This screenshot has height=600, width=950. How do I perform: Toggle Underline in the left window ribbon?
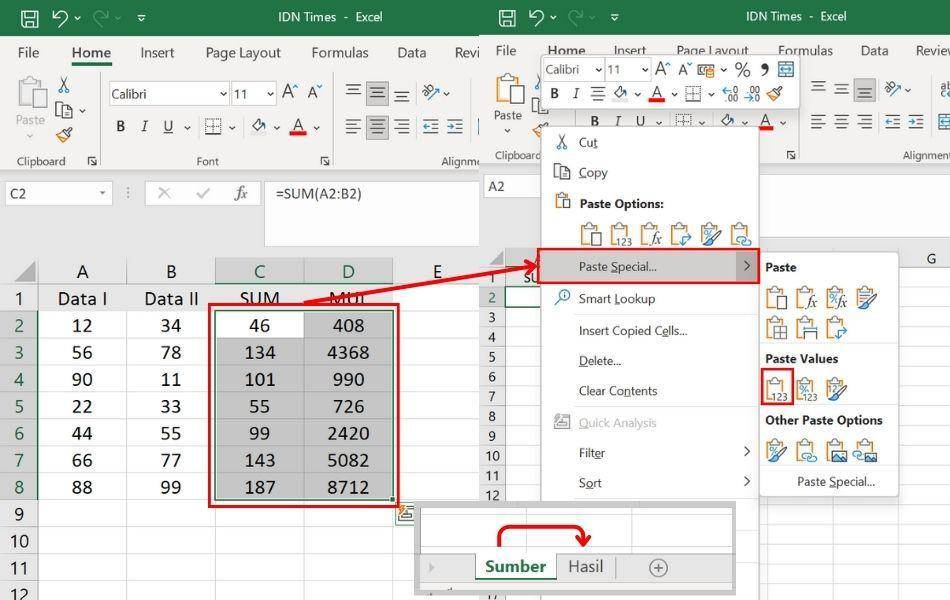pyautogui.click(x=168, y=126)
